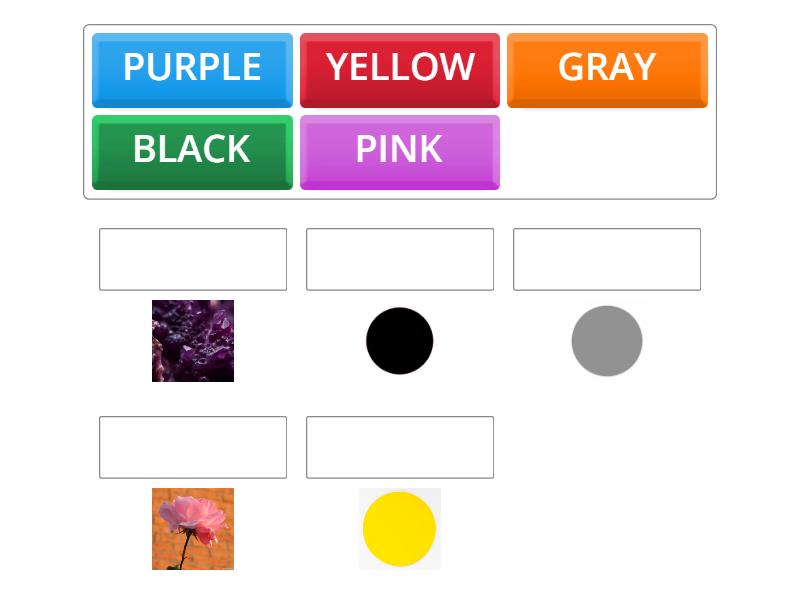Select the answer box above the pink rose
Viewport: 800px width, 600px height.
pyautogui.click(x=193, y=447)
